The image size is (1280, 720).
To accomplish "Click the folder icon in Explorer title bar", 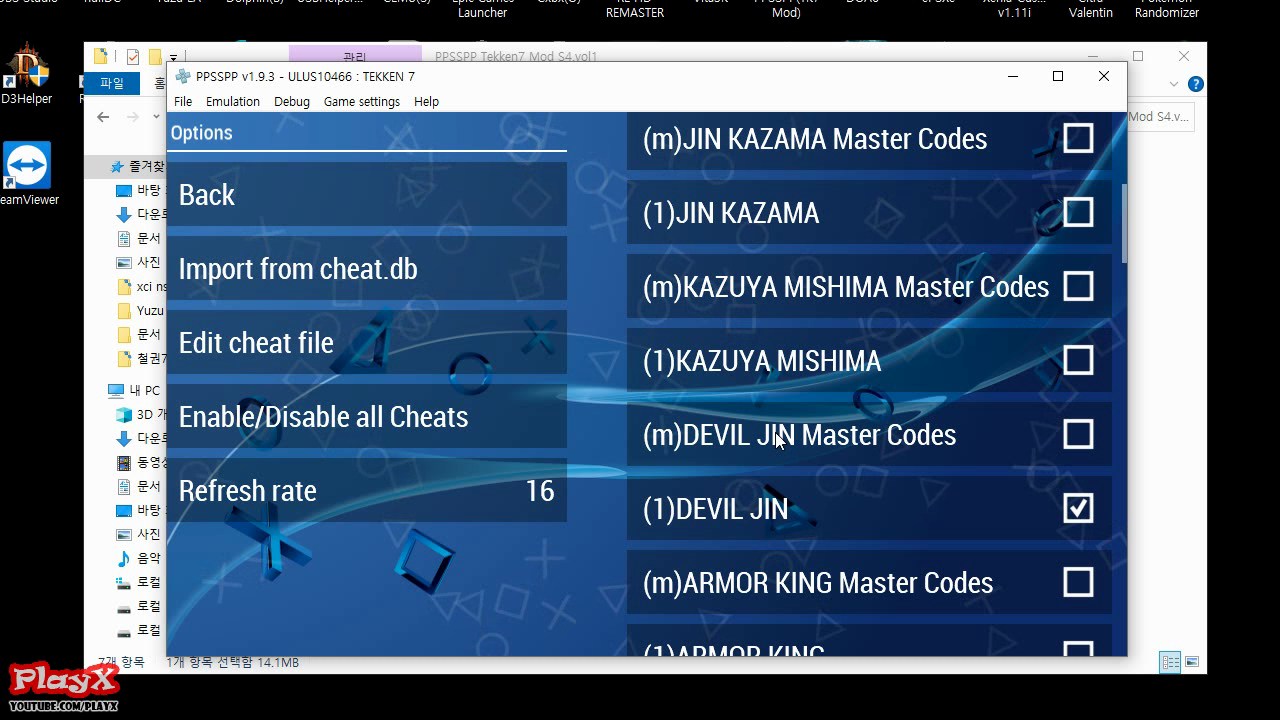I will pos(101,56).
